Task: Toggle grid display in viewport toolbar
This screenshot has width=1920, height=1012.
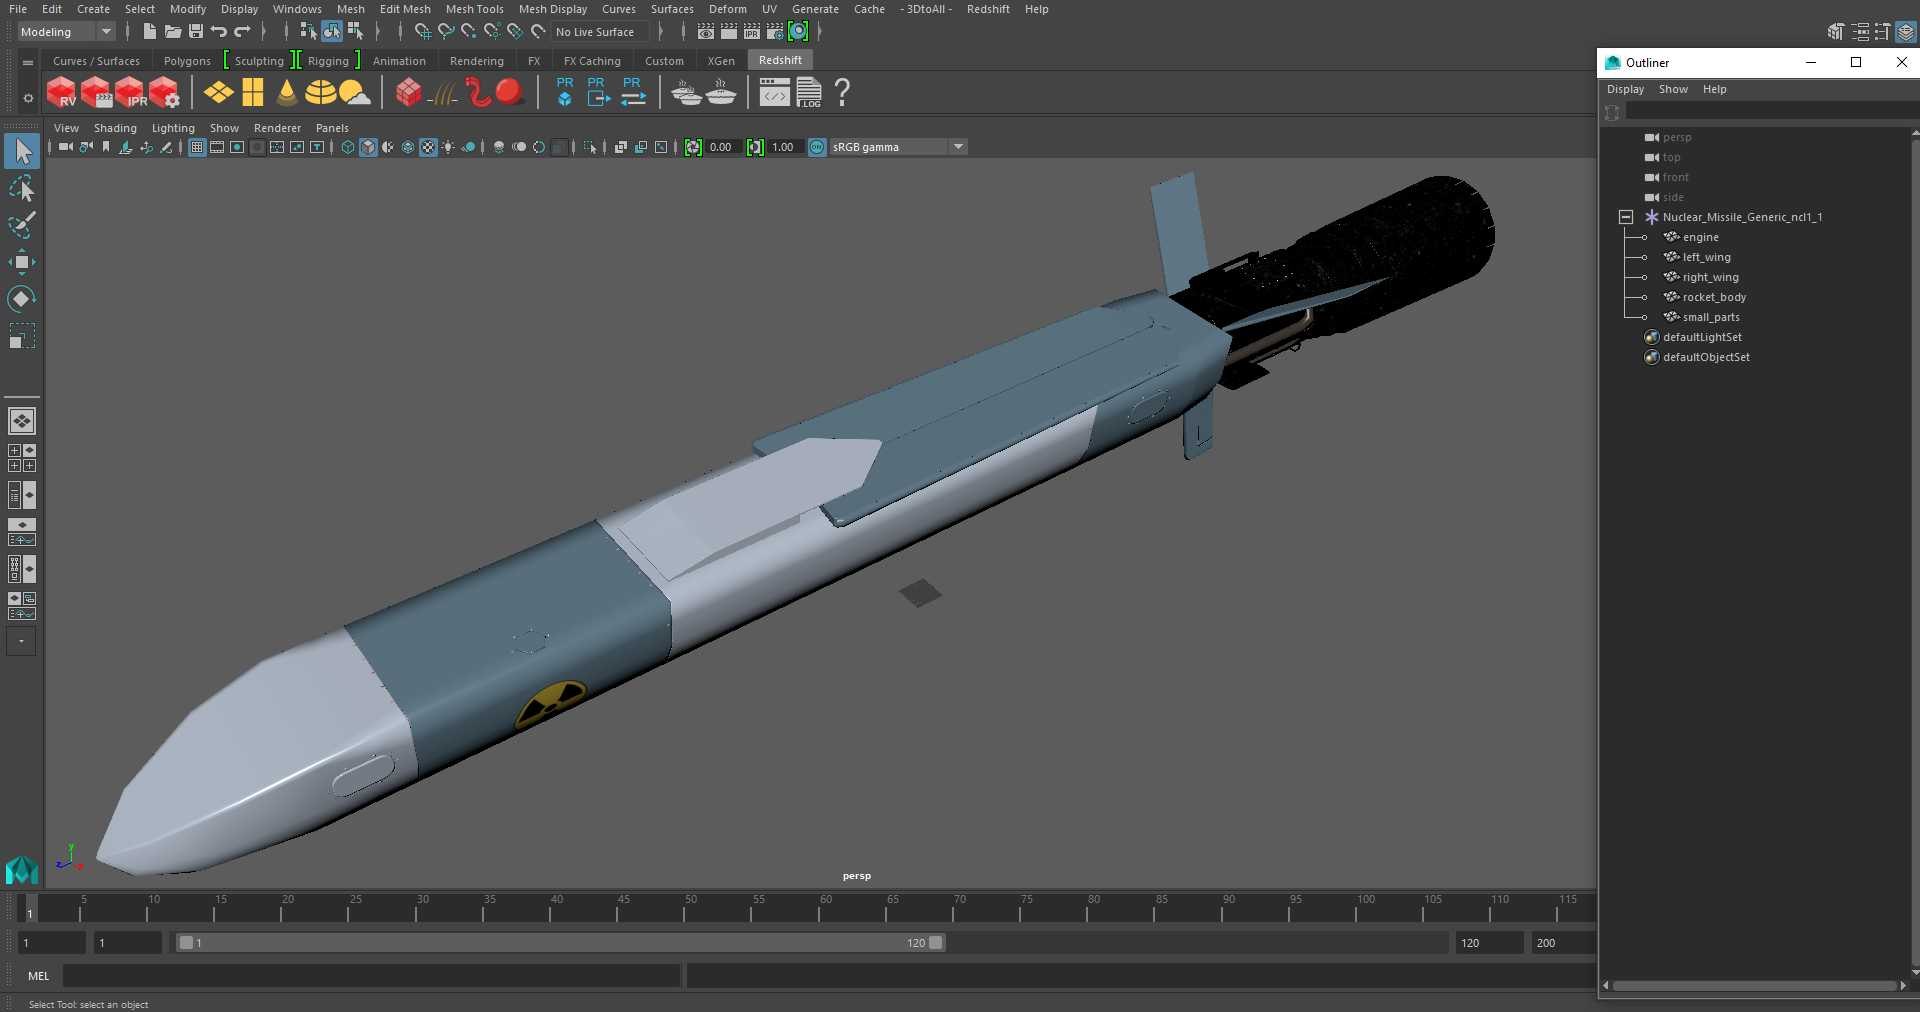Action: 197,147
